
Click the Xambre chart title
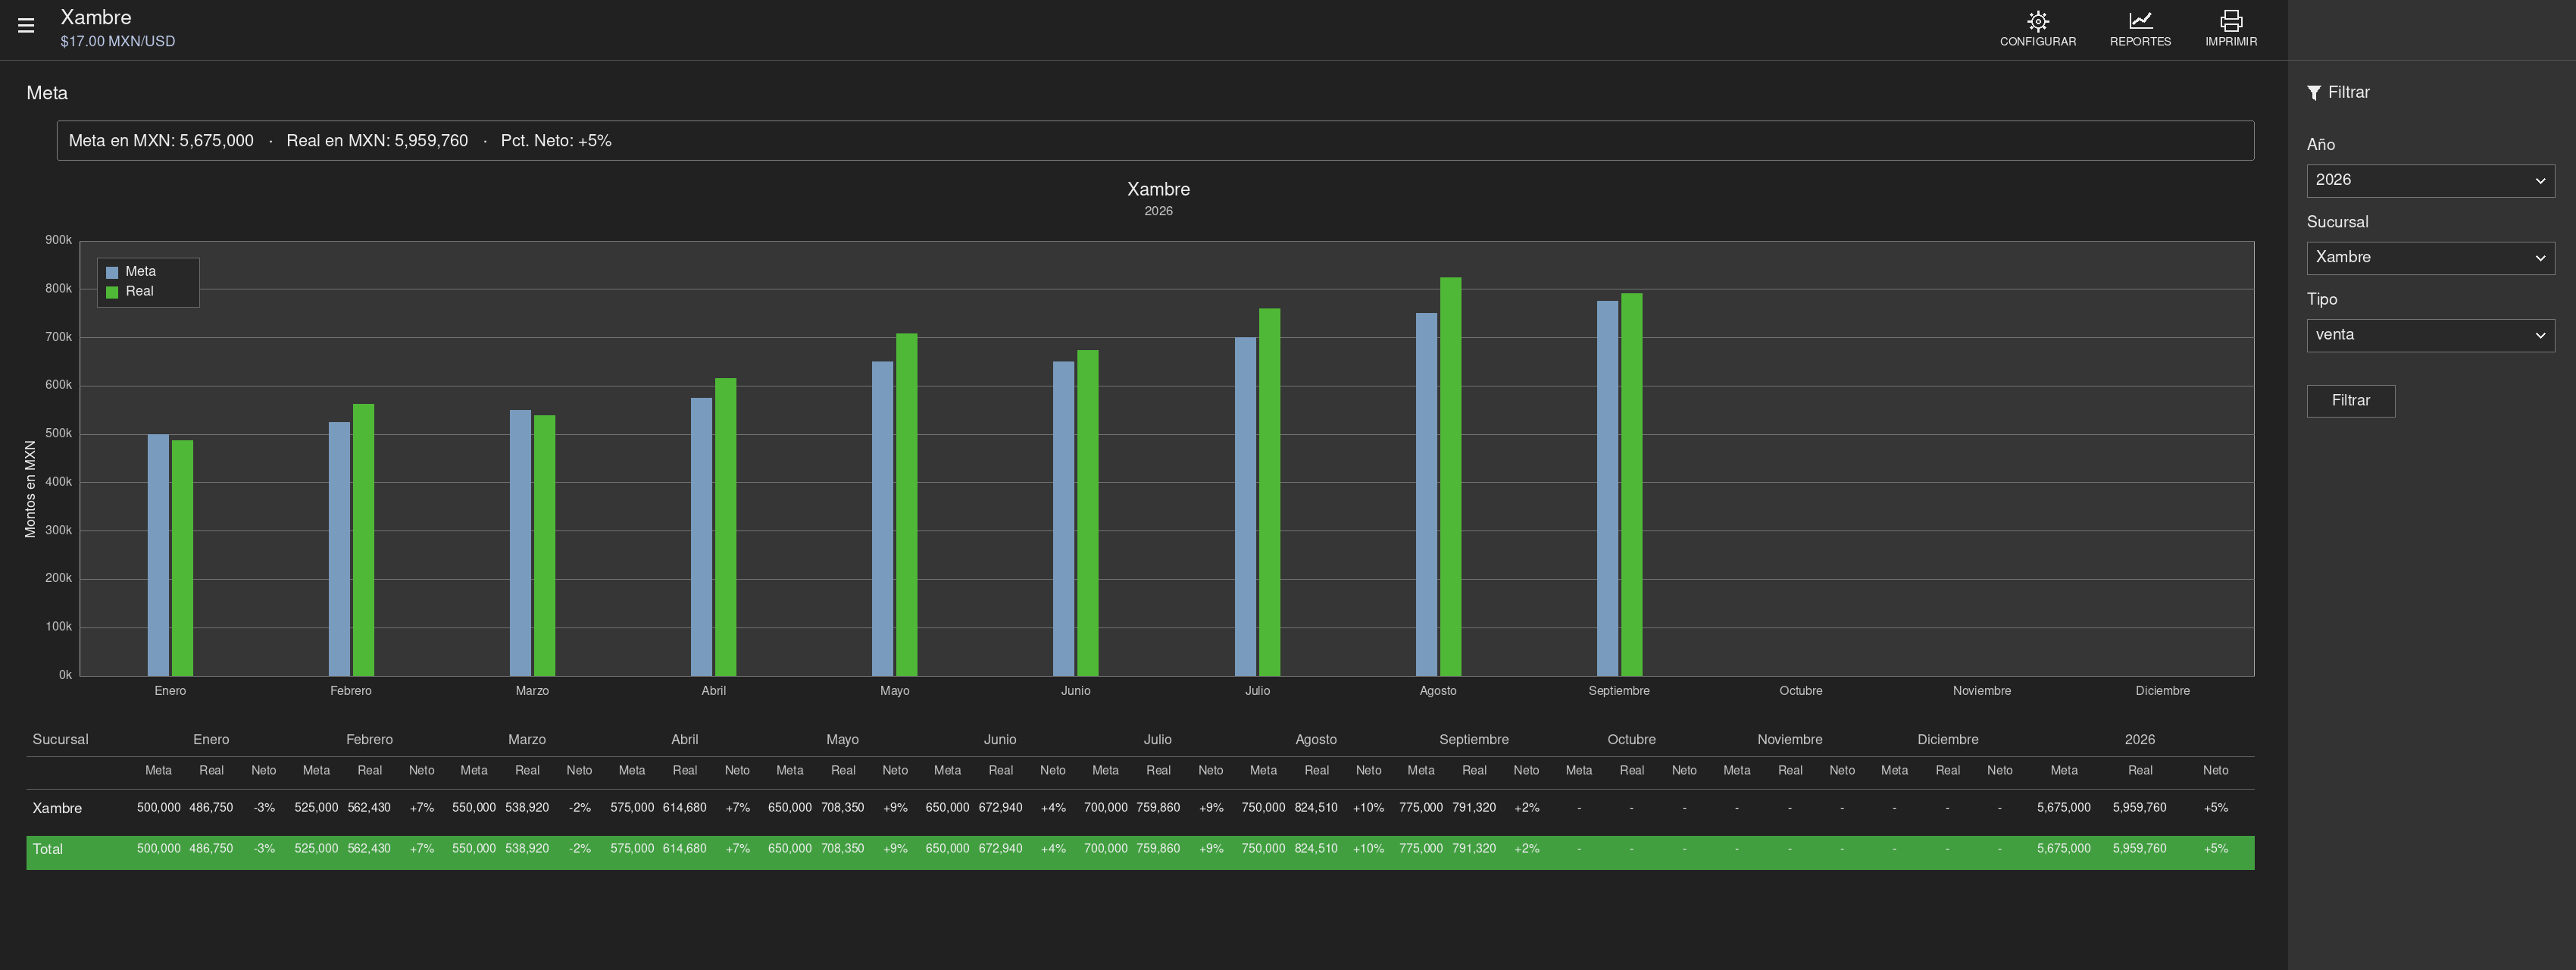click(1158, 190)
